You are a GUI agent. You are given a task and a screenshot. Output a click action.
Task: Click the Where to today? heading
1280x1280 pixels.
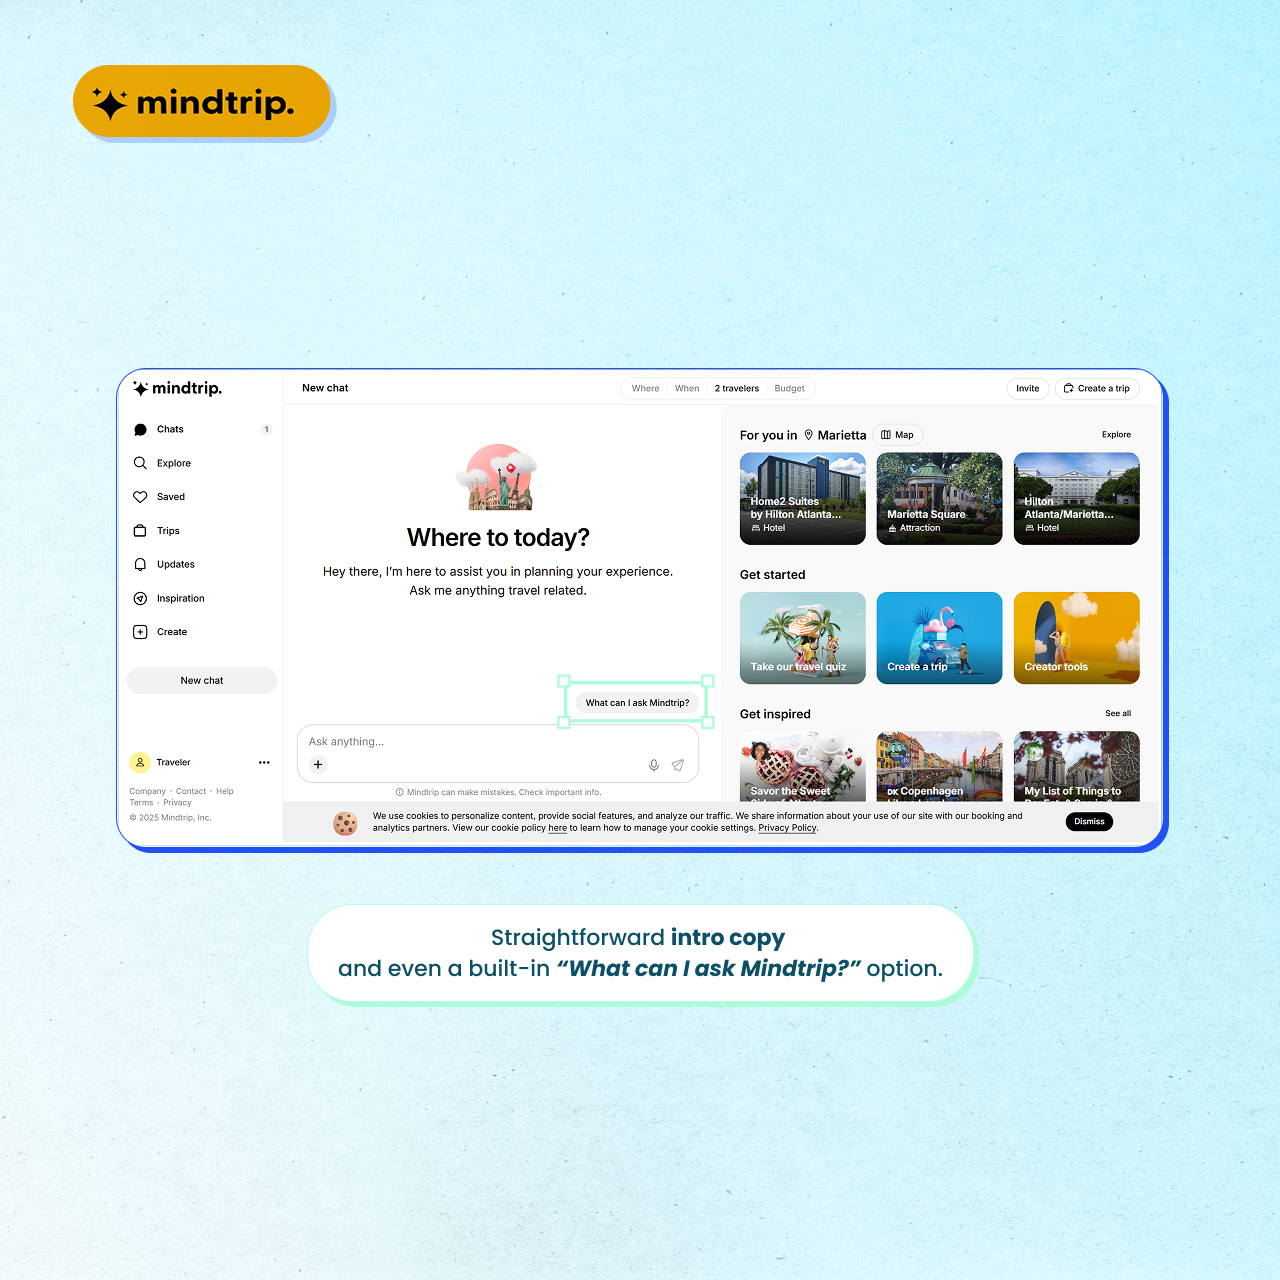[498, 538]
